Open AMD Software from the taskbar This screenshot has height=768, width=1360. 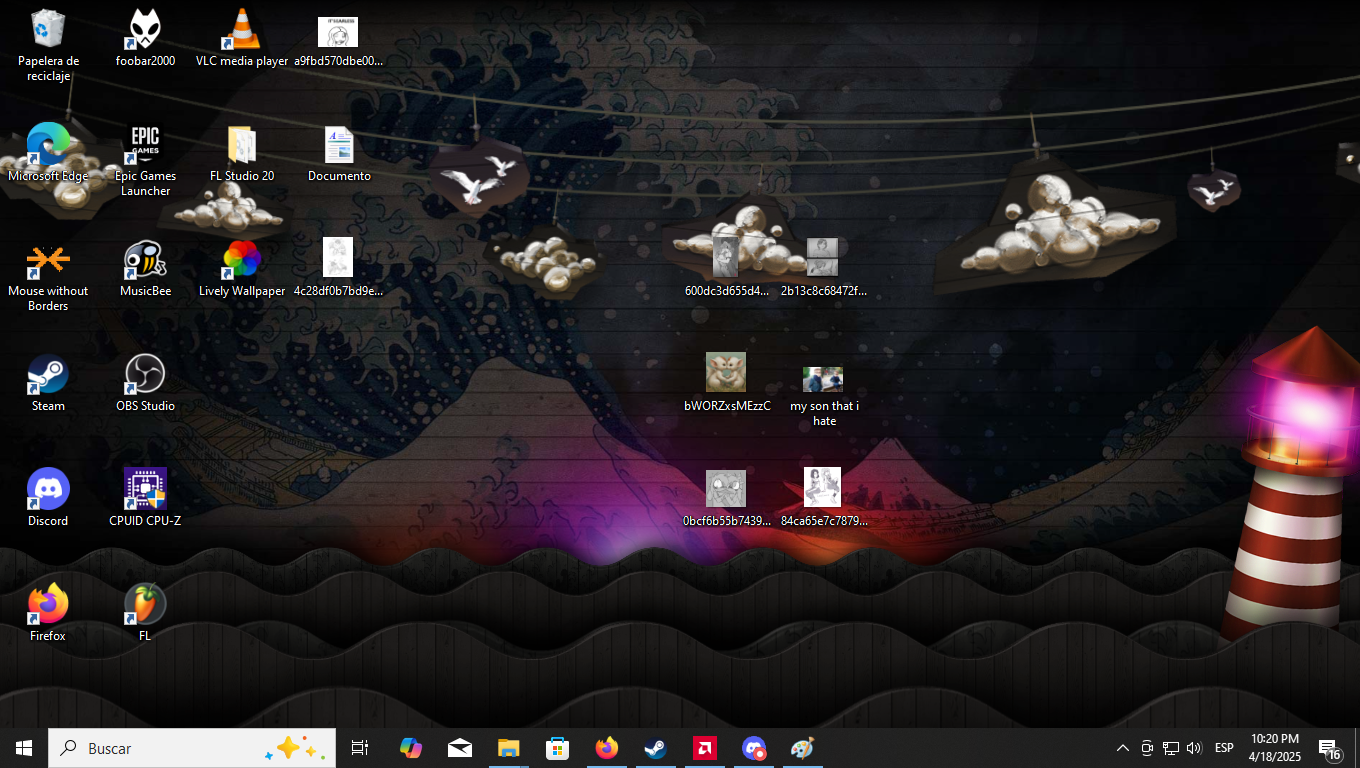705,748
